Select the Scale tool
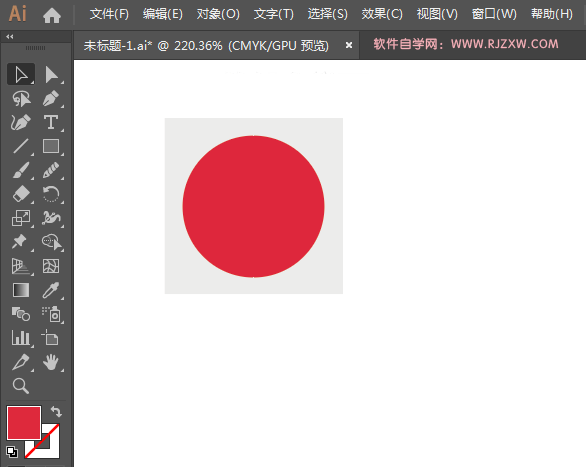This screenshot has width=586, height=467. [x=21, y=218]
